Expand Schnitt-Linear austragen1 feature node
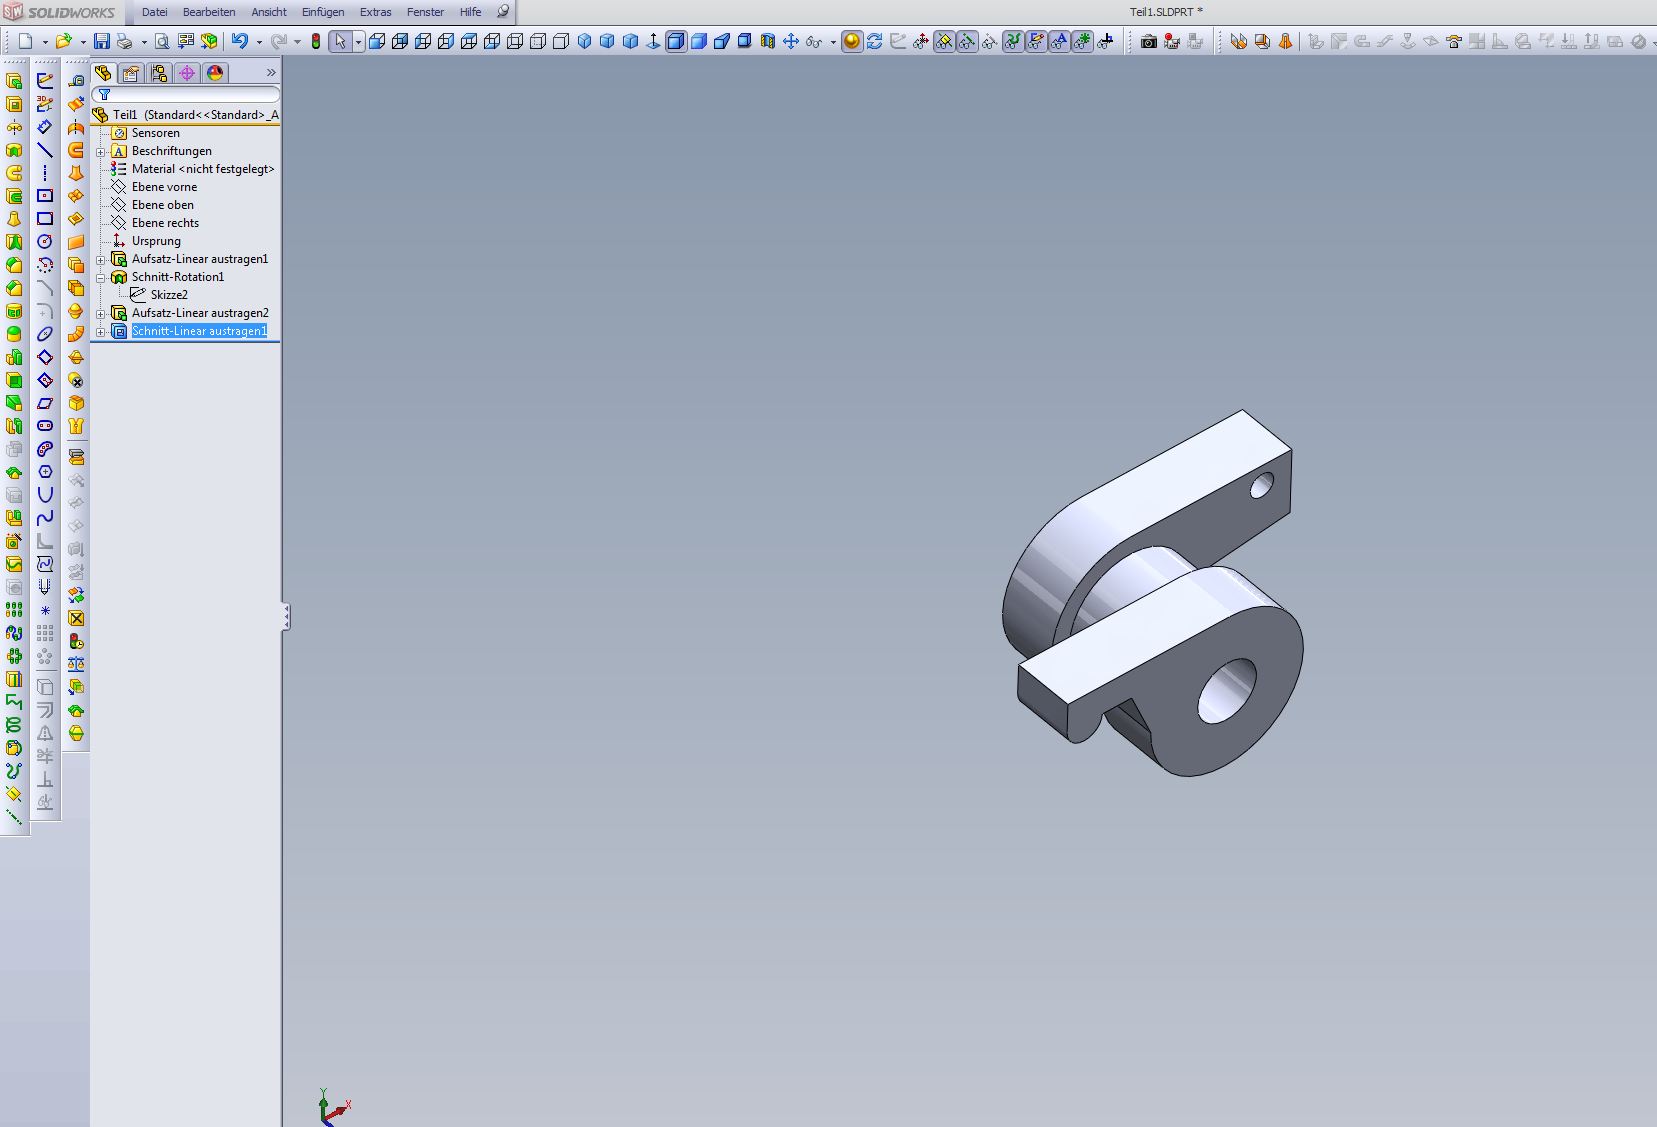The width and height of the screenshot is (1657, 1127). coord(101,332)
